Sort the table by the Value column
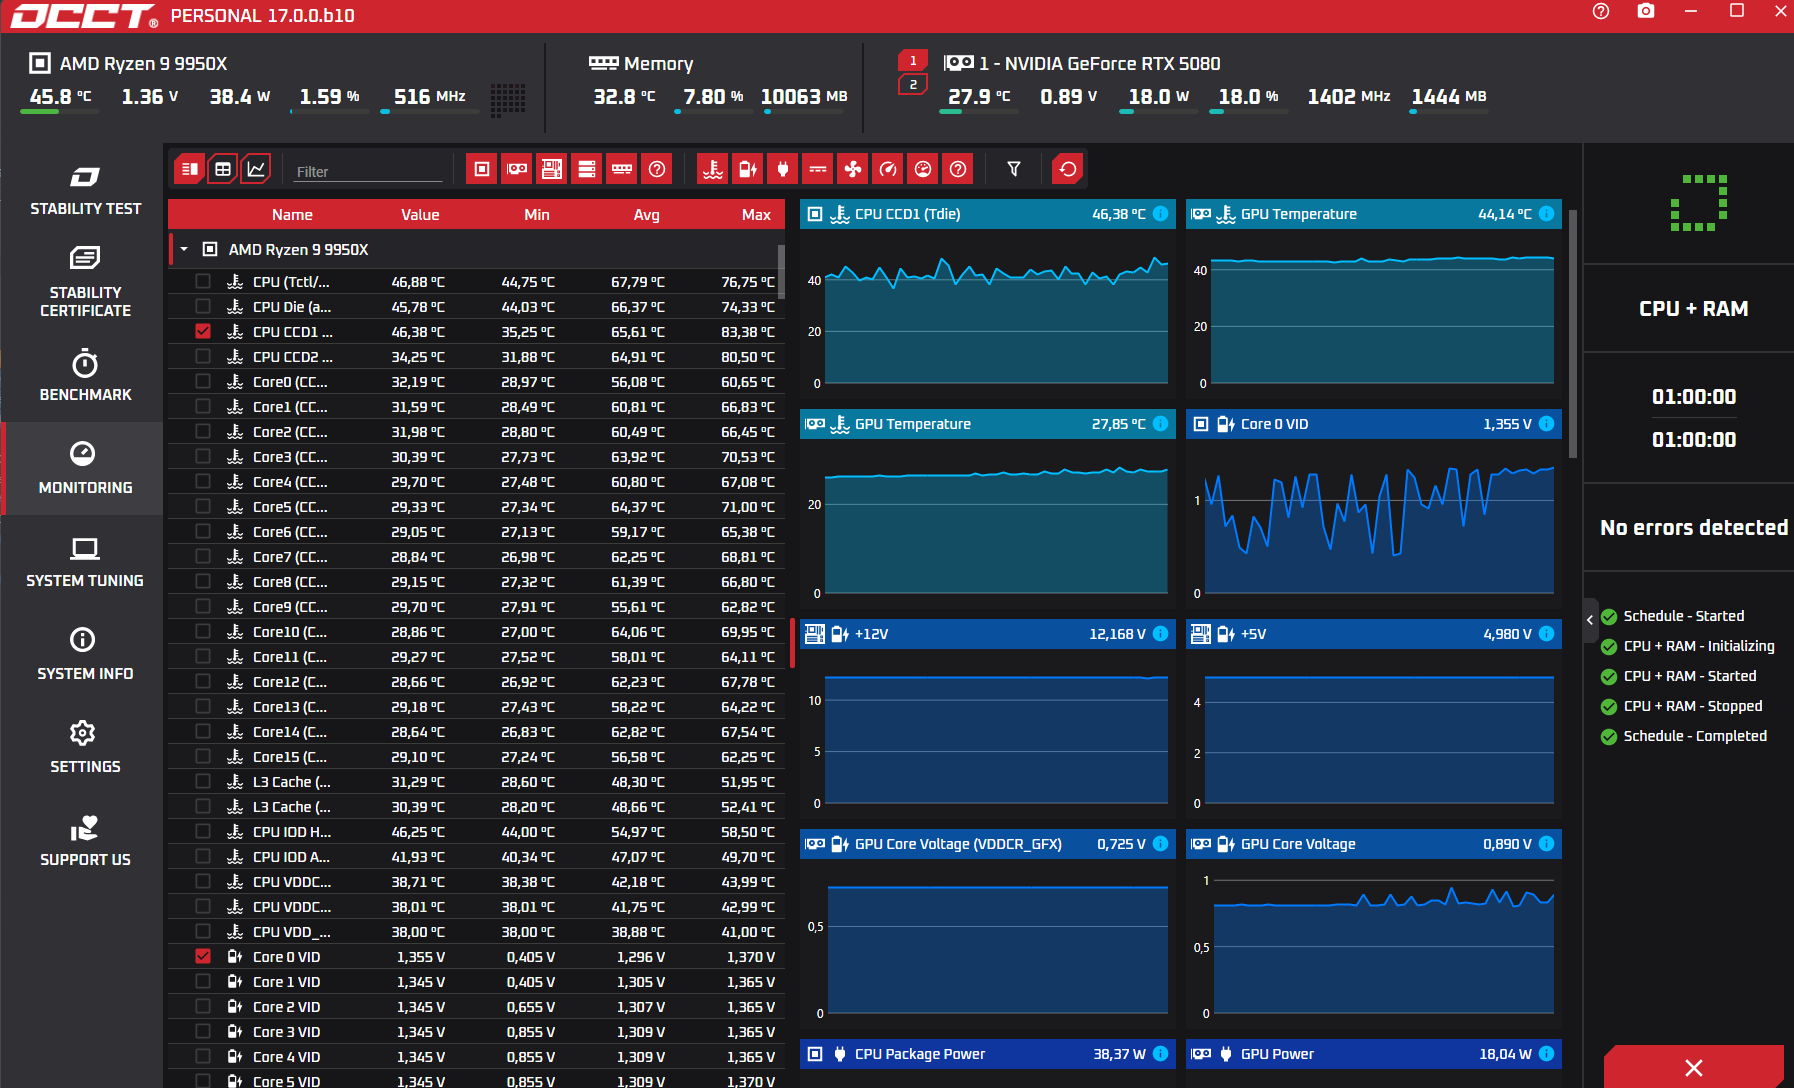Image resolution: width=1794 pixels, height=1088 pixels. point(420,215)
